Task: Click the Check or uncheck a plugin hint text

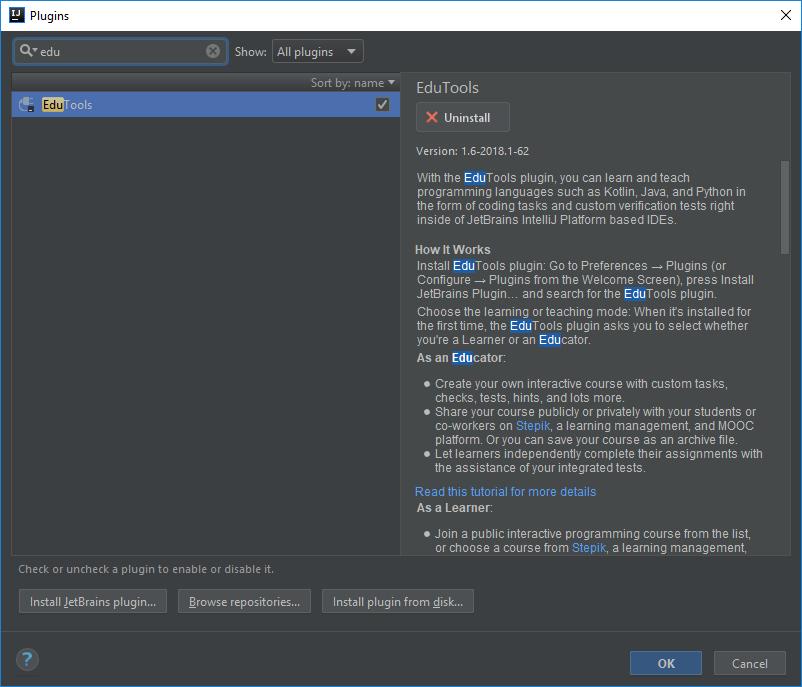Action: point(146,569)
